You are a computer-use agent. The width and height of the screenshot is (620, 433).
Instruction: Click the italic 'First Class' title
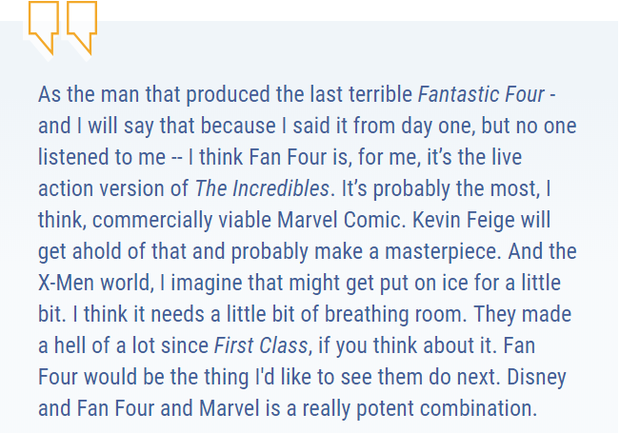[x=261, y=345]
